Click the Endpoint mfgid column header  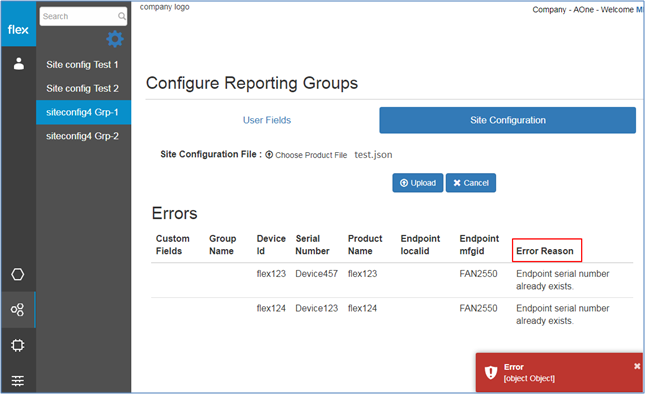coord(479,245)
